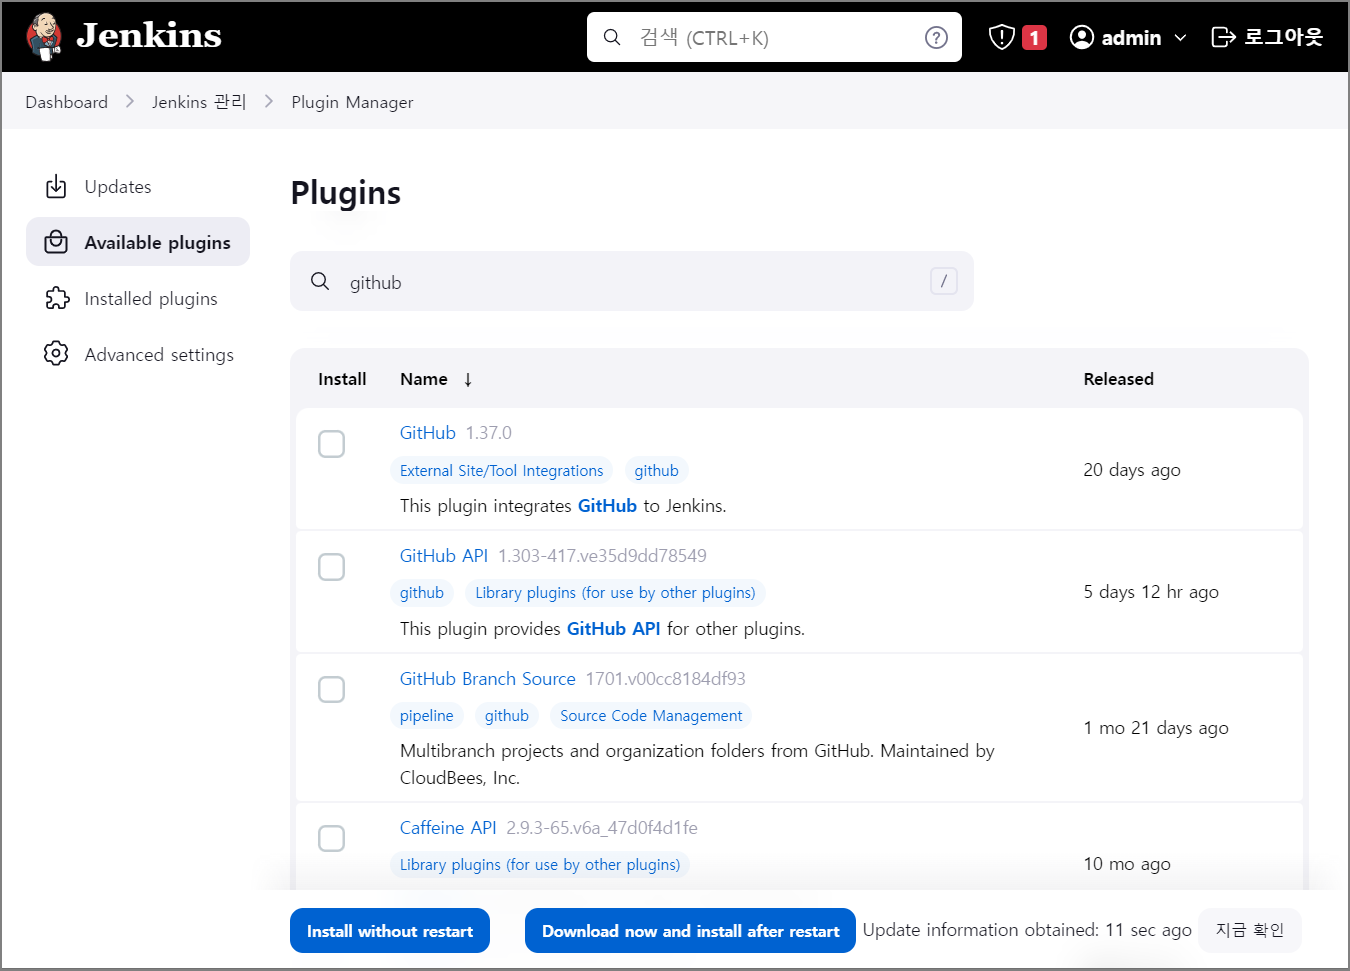Screen dimensions: 1350x971
Task: Click Plugin Manager breadcrumb
Action: tap(352, 102)
